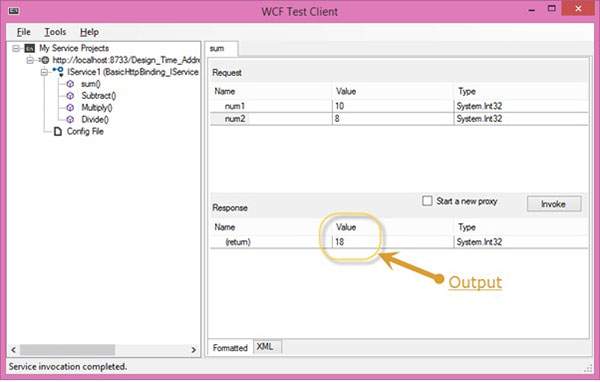Switch to the Formatted tab
This screenshot has height=382, width=600.
point(230,348)
